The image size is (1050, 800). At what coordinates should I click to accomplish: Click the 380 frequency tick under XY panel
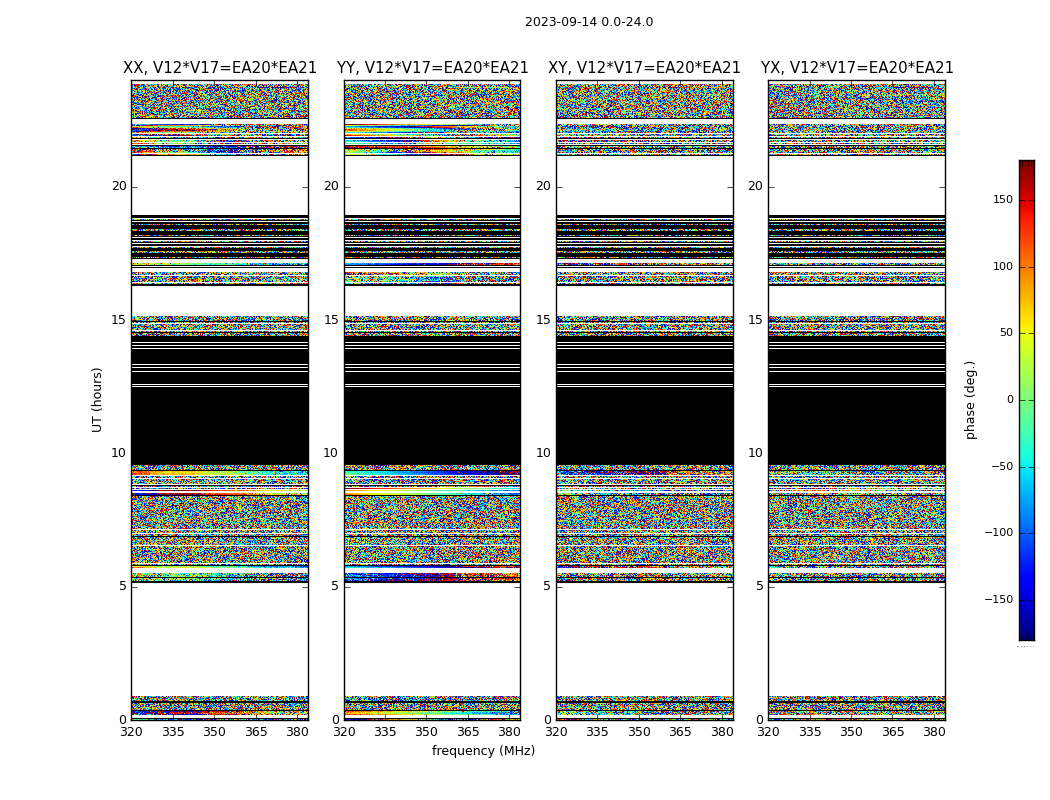722,732
